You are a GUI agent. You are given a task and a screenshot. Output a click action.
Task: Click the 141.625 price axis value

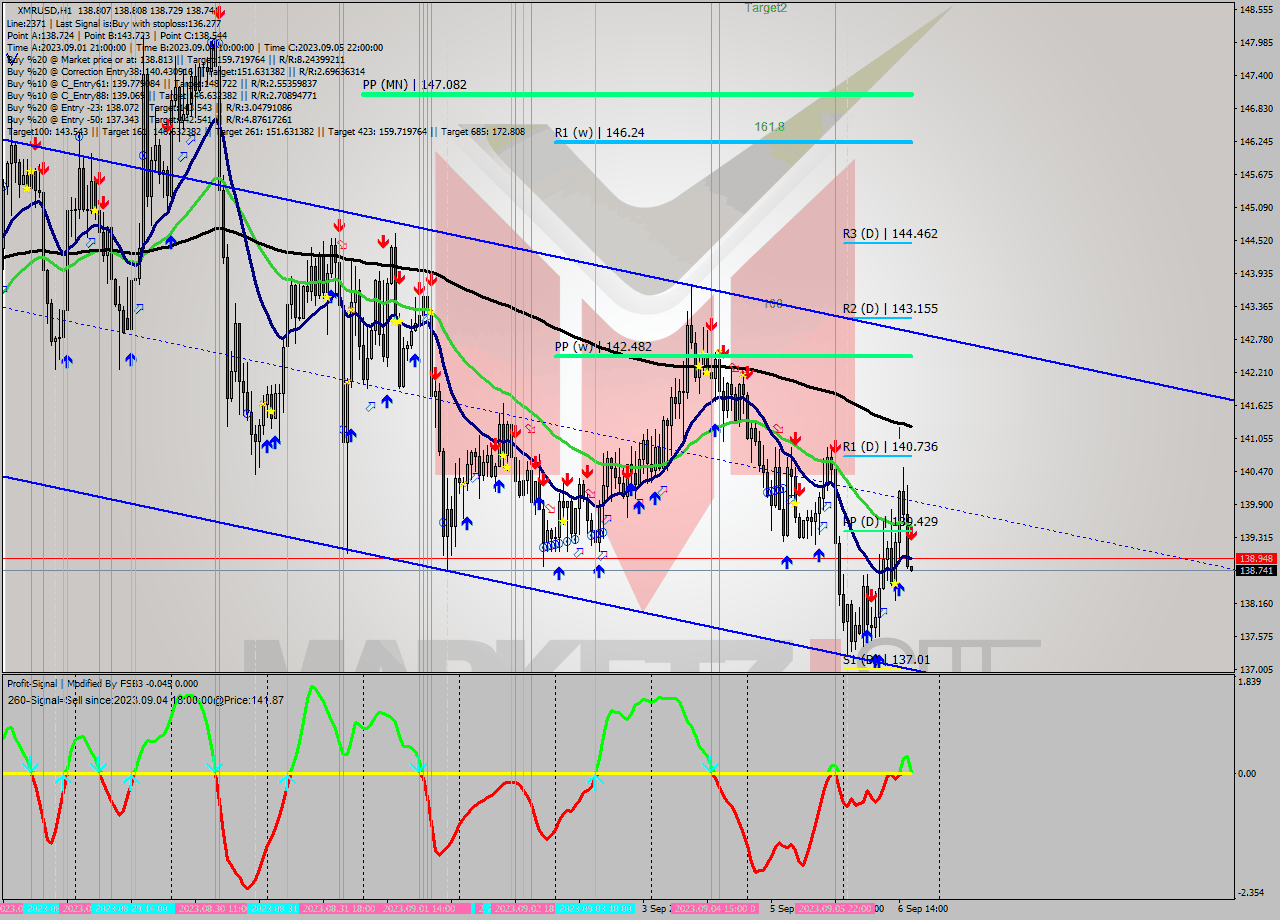click(1255, 405)
